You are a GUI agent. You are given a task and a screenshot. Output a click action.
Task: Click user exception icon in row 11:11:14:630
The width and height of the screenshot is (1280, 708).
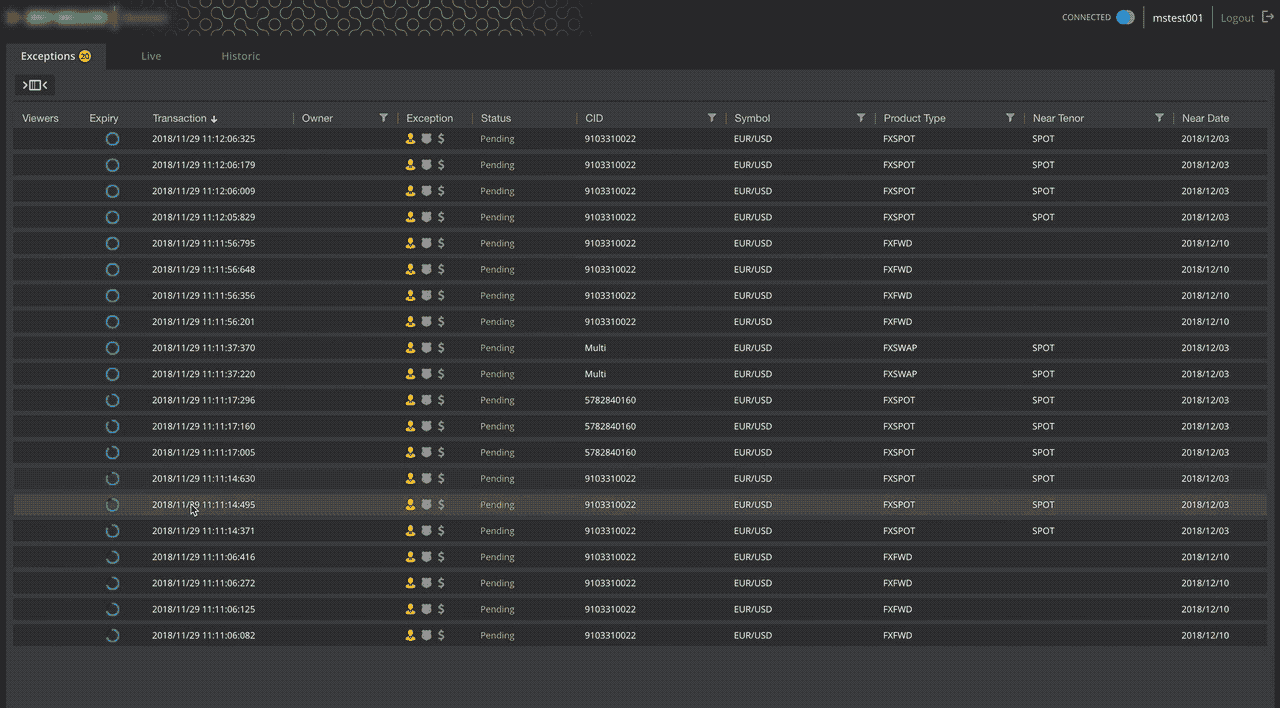[410, 479]
